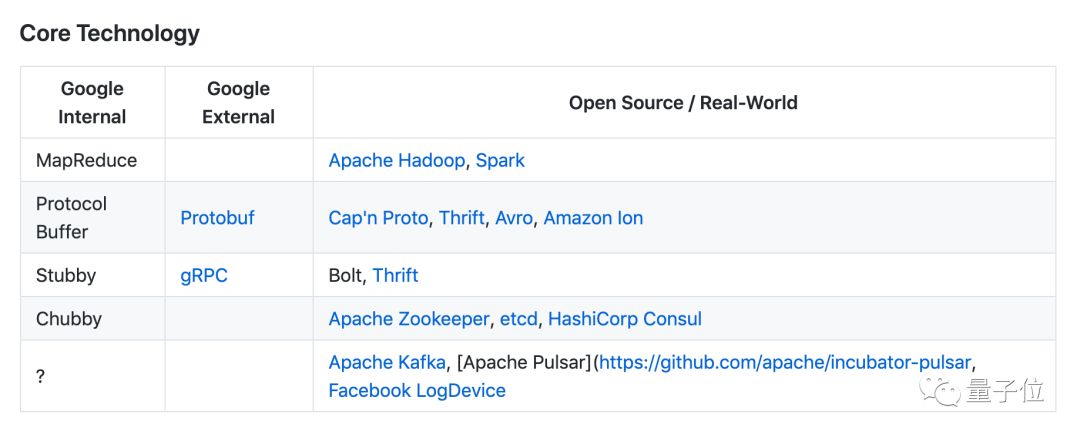Click Thrift link in Protocol Buffer row
The height and width of the screenshot is (438, 1080).
[462, 218]
